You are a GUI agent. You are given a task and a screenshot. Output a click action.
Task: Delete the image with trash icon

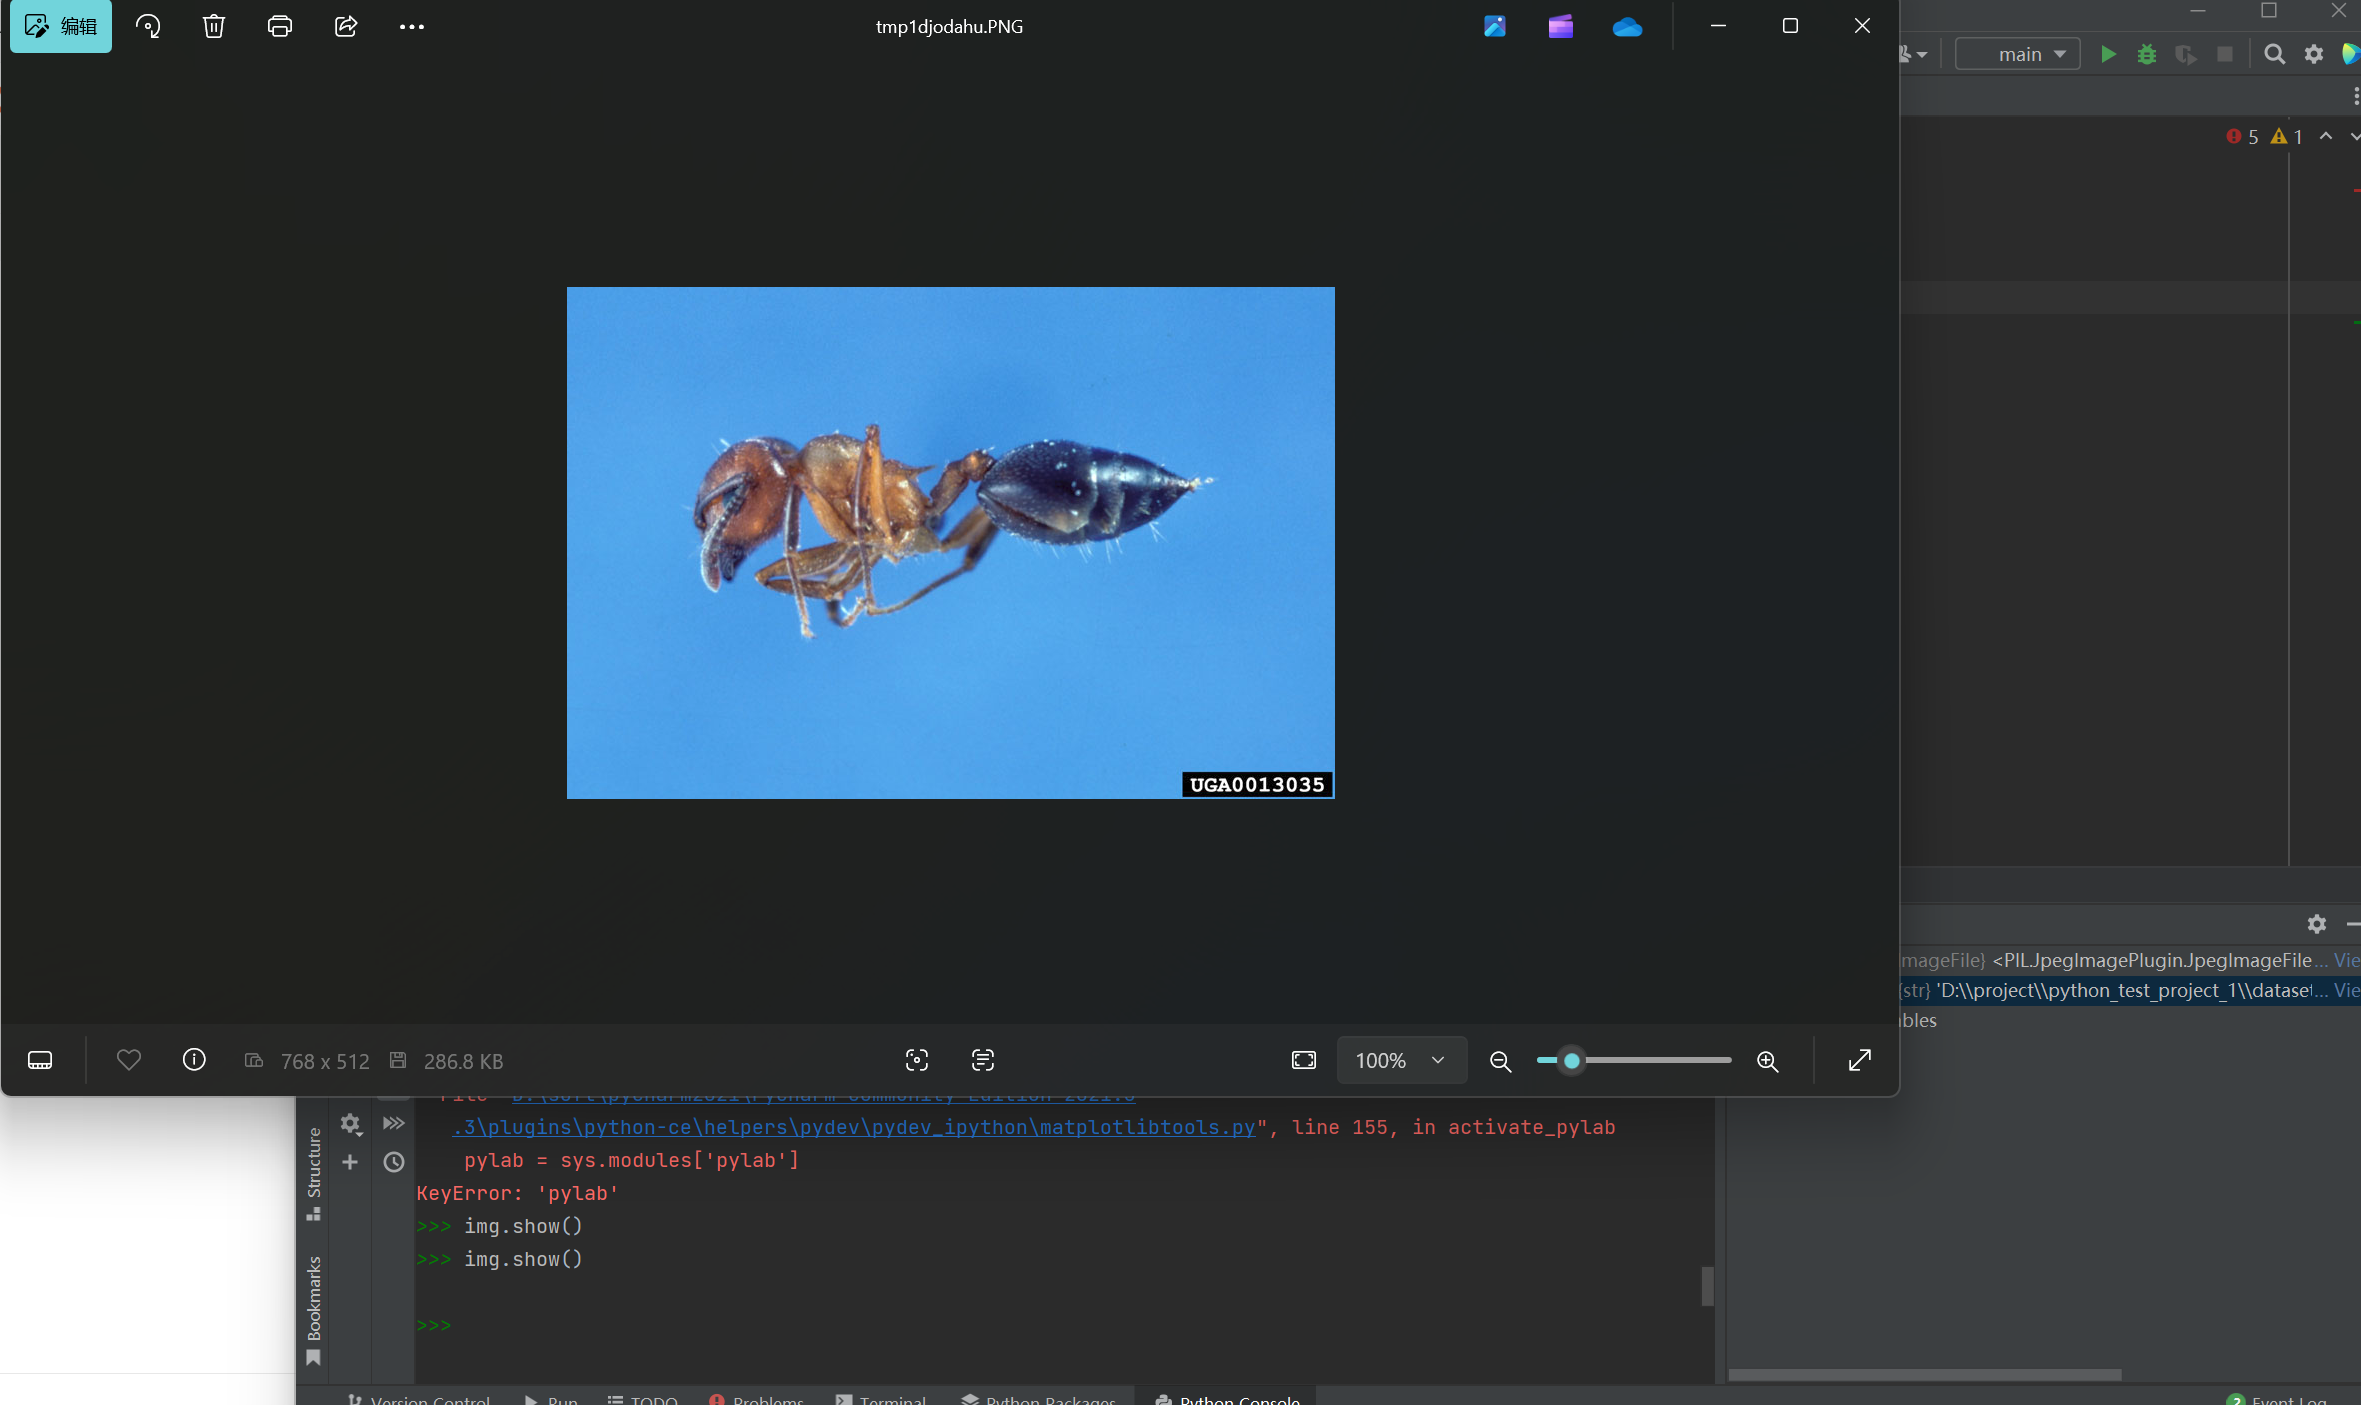[213, 27]
